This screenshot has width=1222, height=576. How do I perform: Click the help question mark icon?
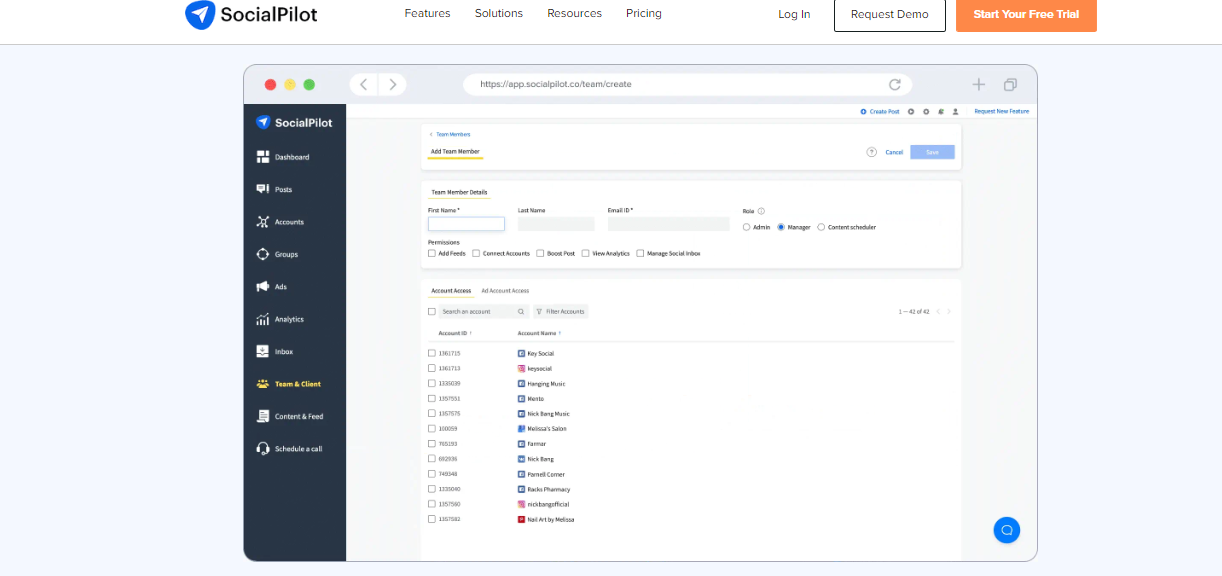click(x=871, y=152)
